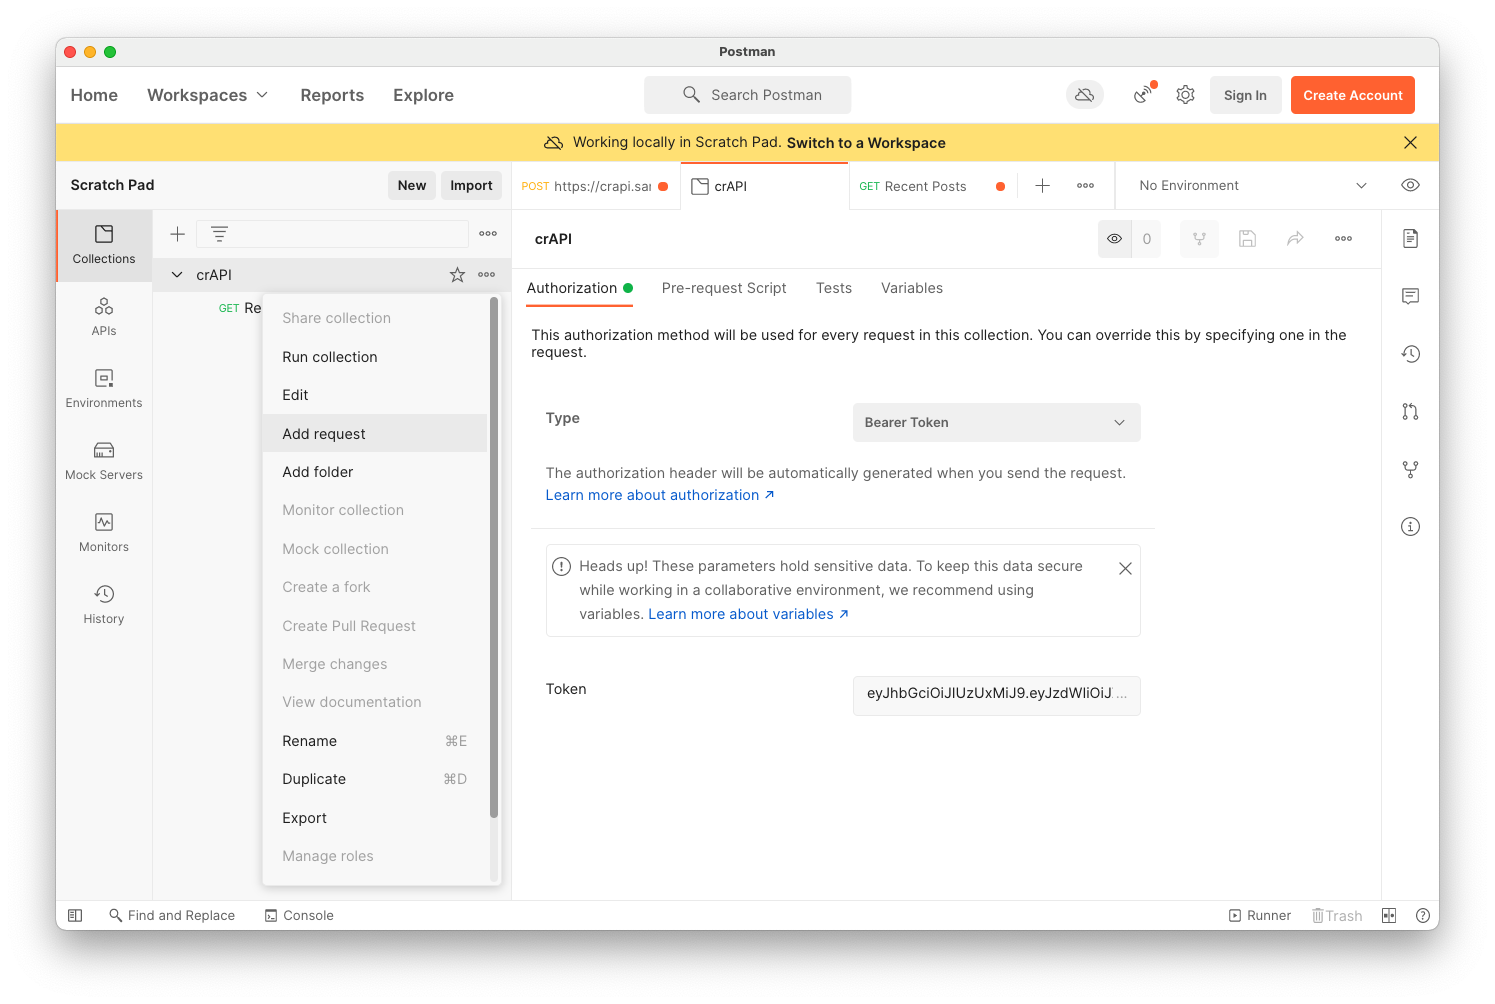Open the Settings gear icon

click(1186, 95)
